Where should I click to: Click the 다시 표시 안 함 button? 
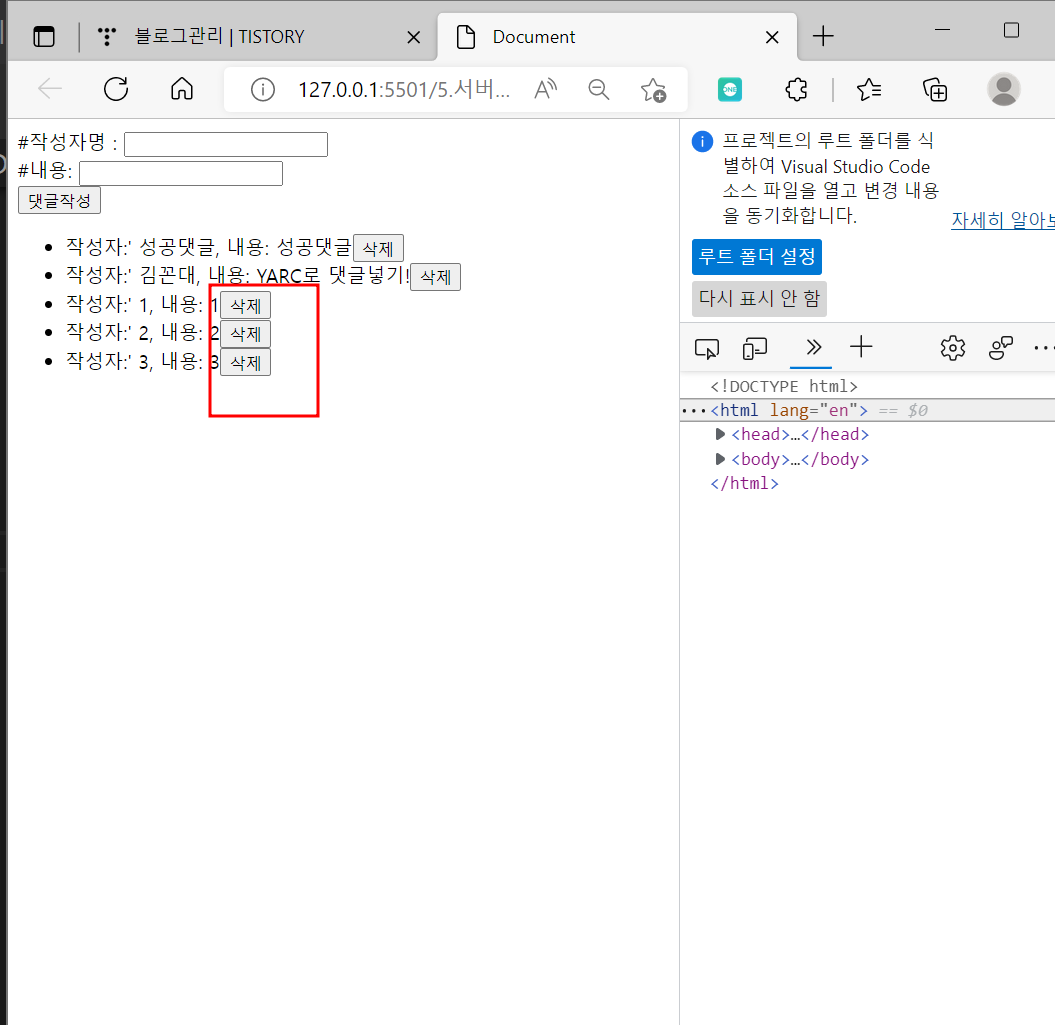(760, 298)
